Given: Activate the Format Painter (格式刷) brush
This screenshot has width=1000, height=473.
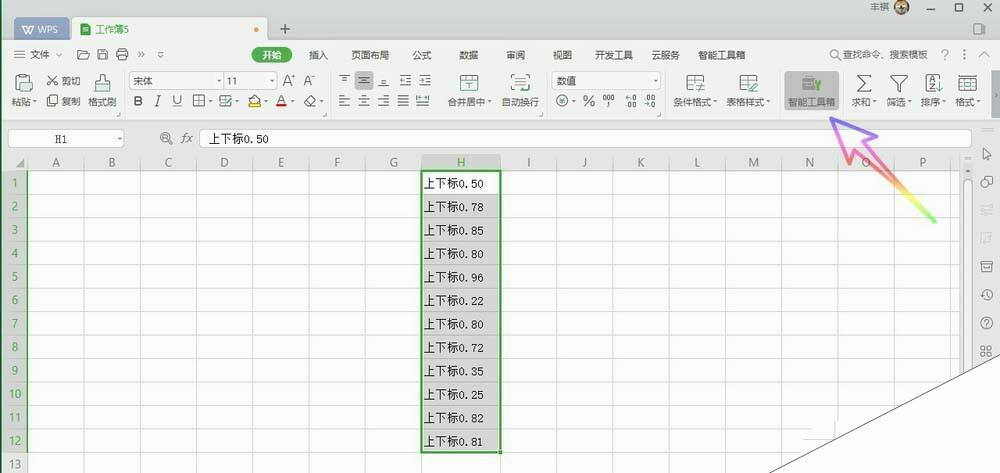Looking at the screenshot, I should pos(102,90).
